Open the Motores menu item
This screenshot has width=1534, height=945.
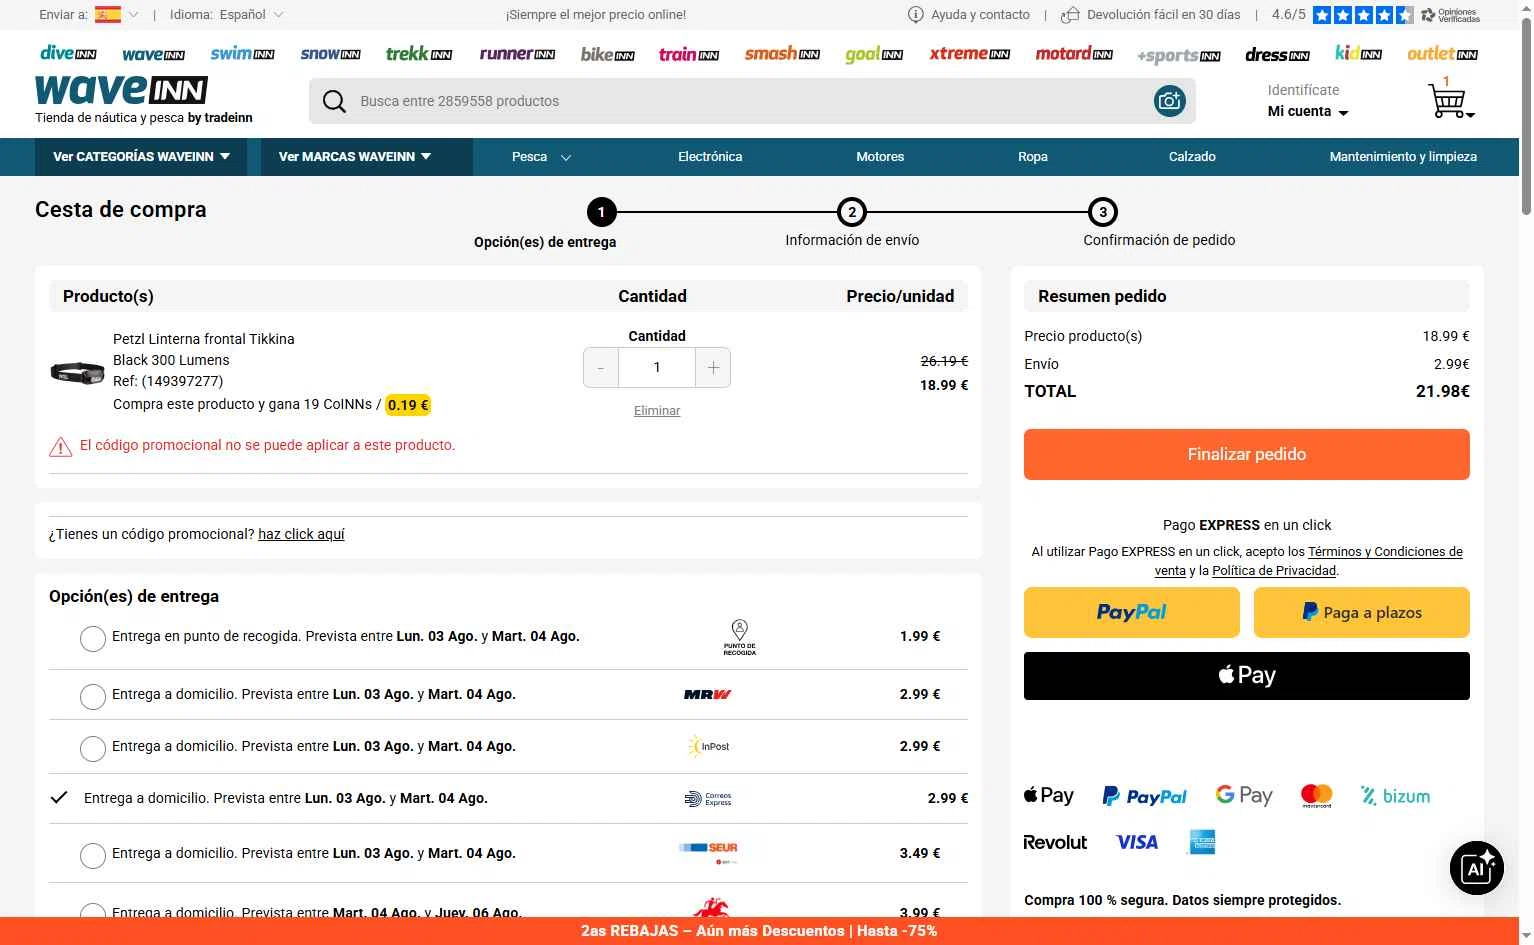(x=880, y=157)
